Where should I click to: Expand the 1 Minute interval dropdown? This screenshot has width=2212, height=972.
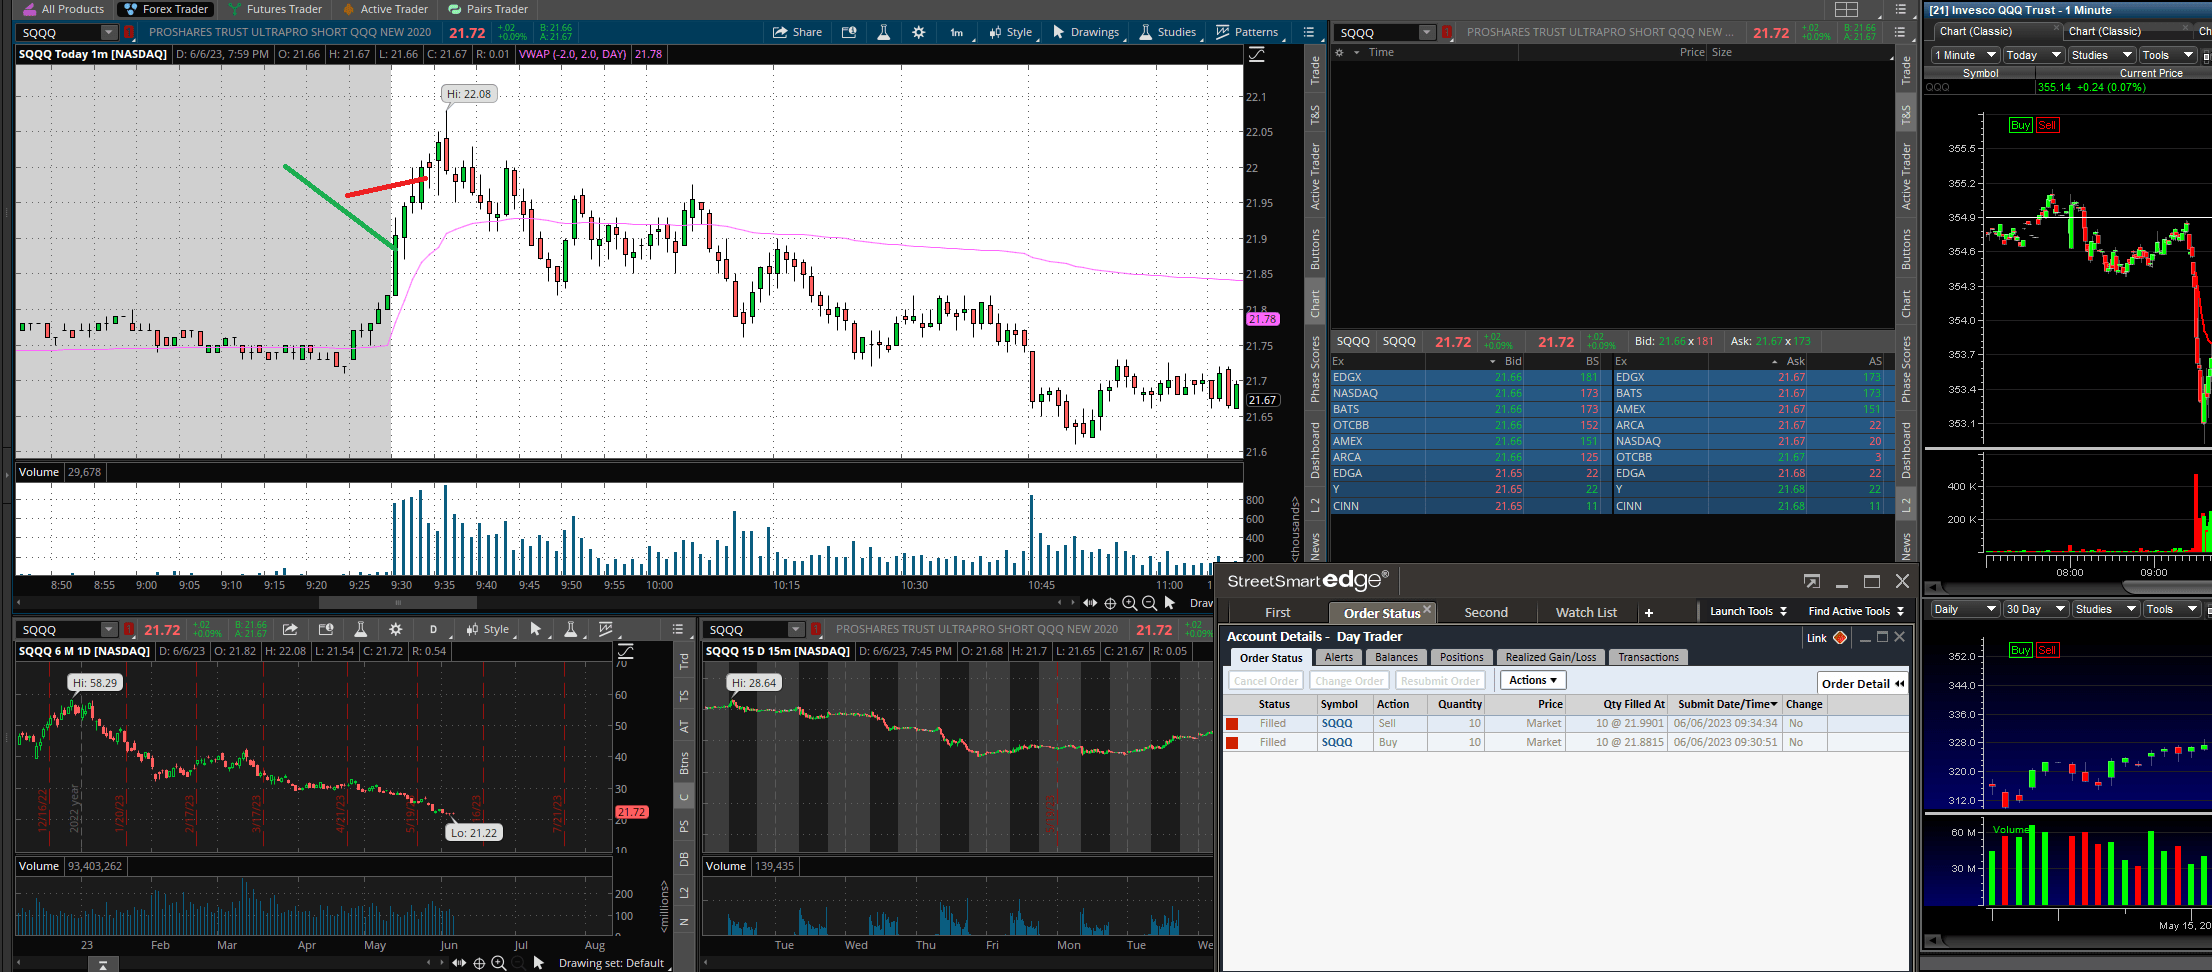1964,55
